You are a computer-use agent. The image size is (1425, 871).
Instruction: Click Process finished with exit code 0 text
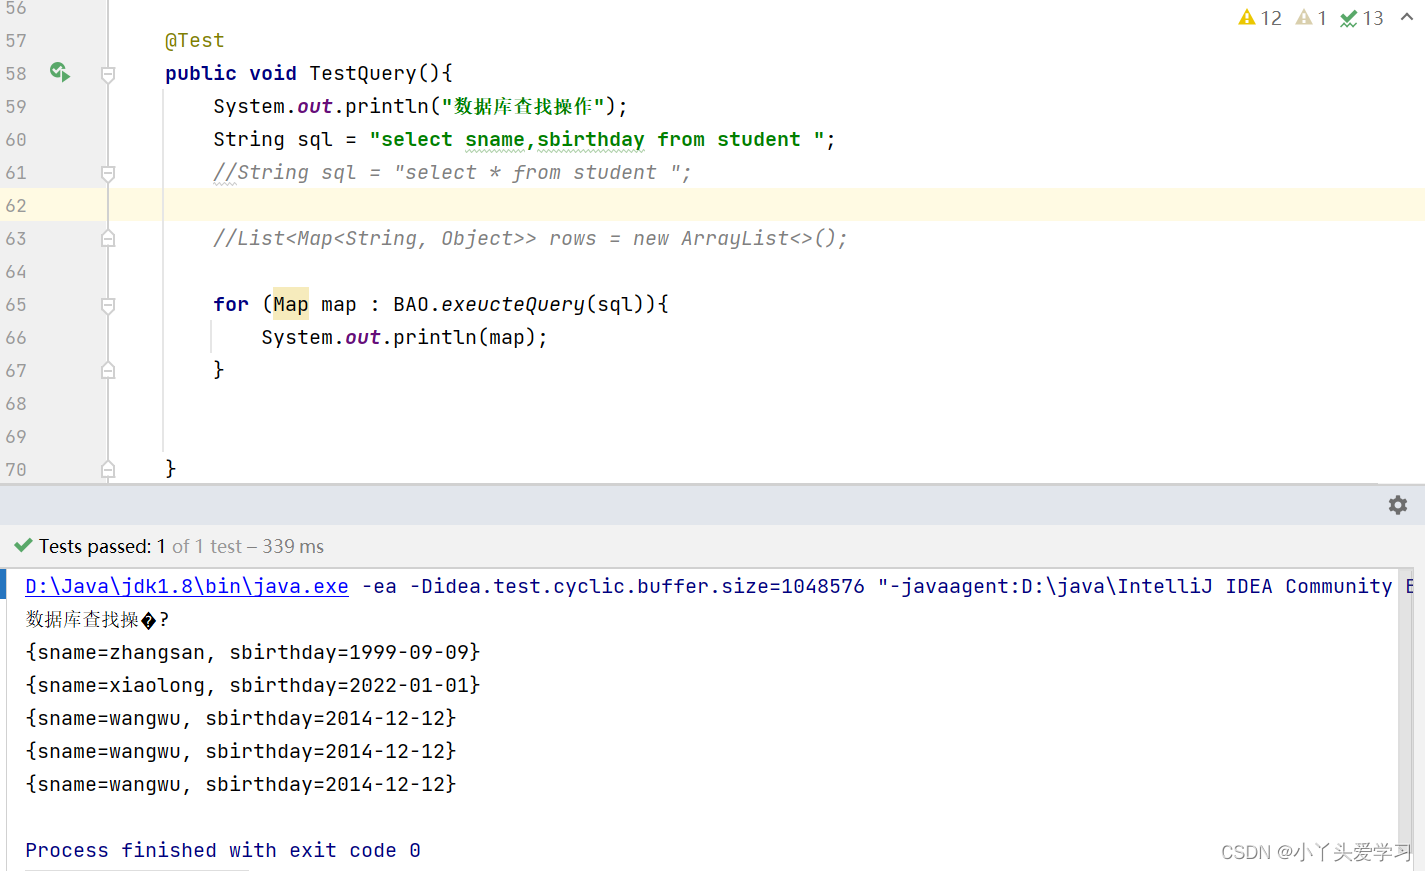click(223, 850)
